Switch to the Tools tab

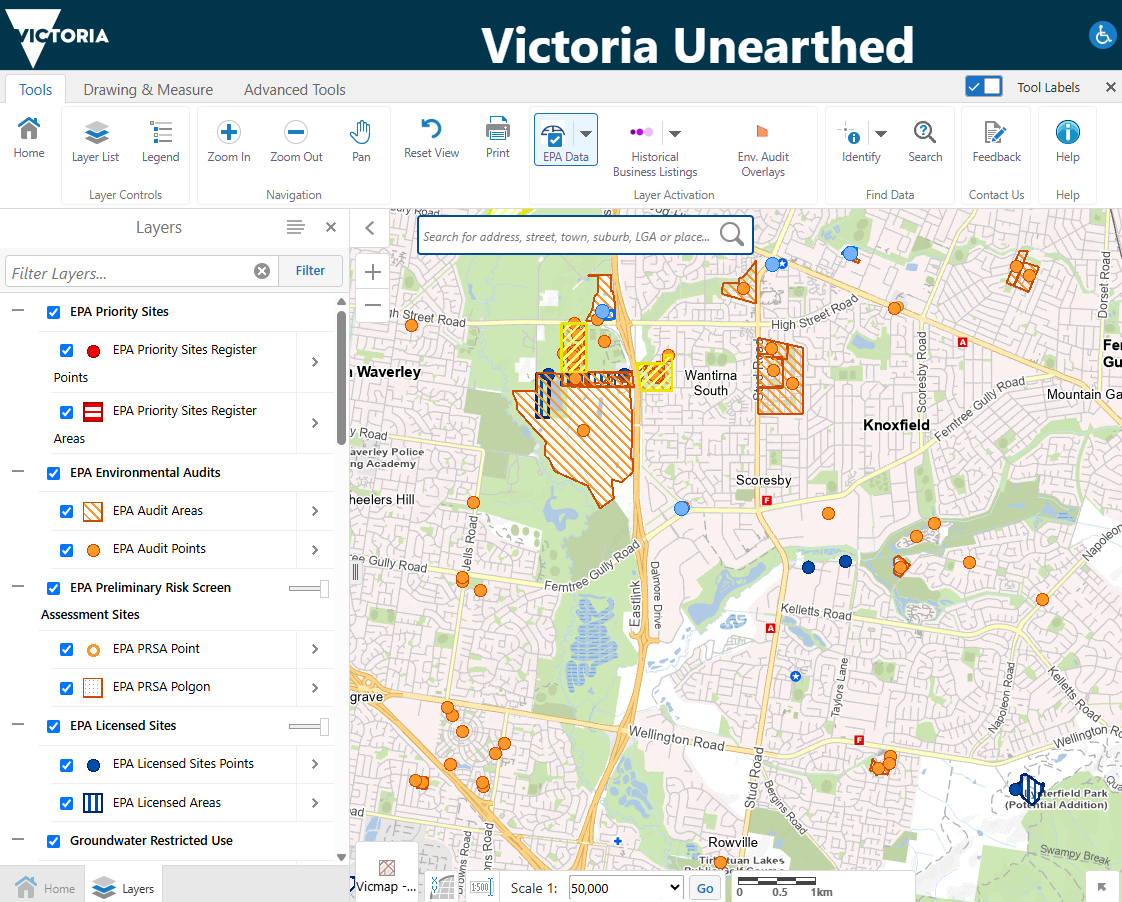tap(35, 89)
